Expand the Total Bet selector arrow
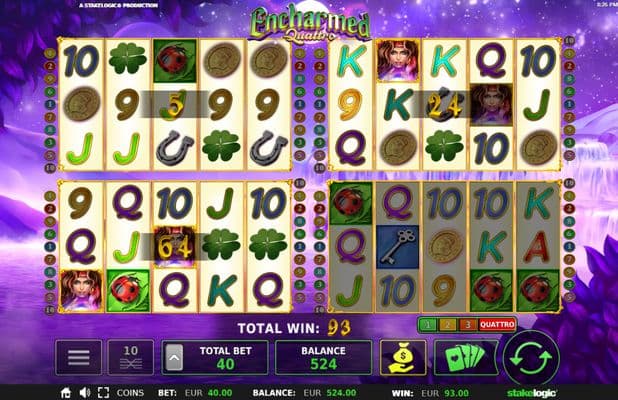 pos(174,357)
